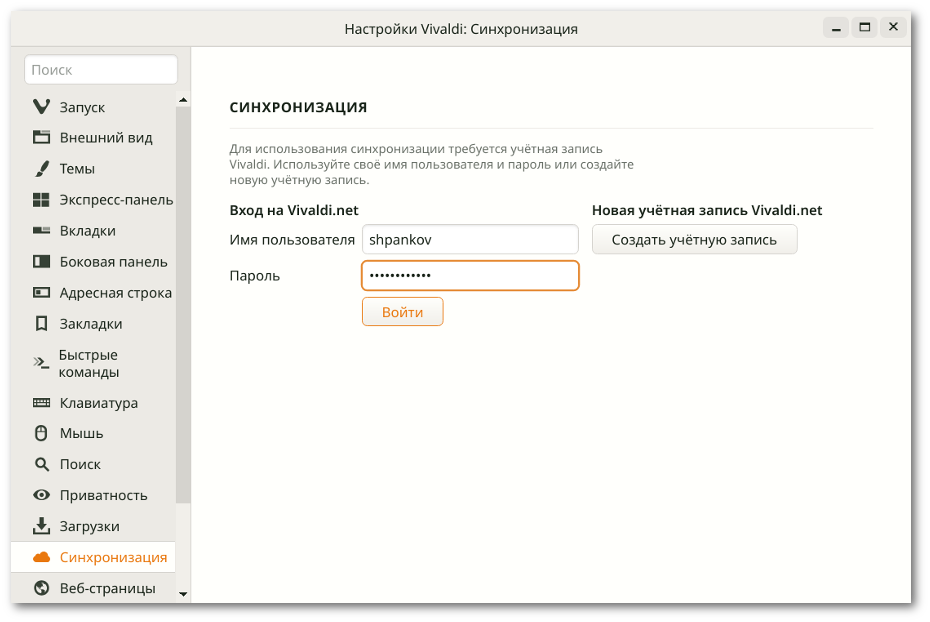Open Темы via the brush icon
This screenshot has height=622, width=930.
click(x=42, y=168)
